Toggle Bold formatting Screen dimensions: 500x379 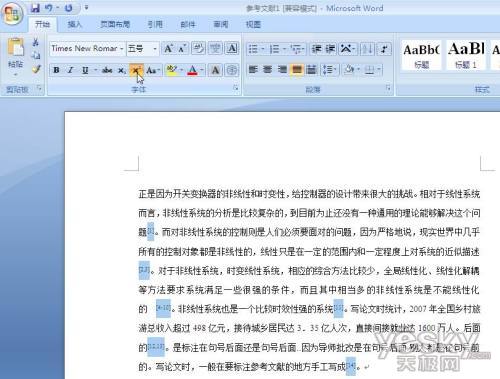tap(56, 70)
